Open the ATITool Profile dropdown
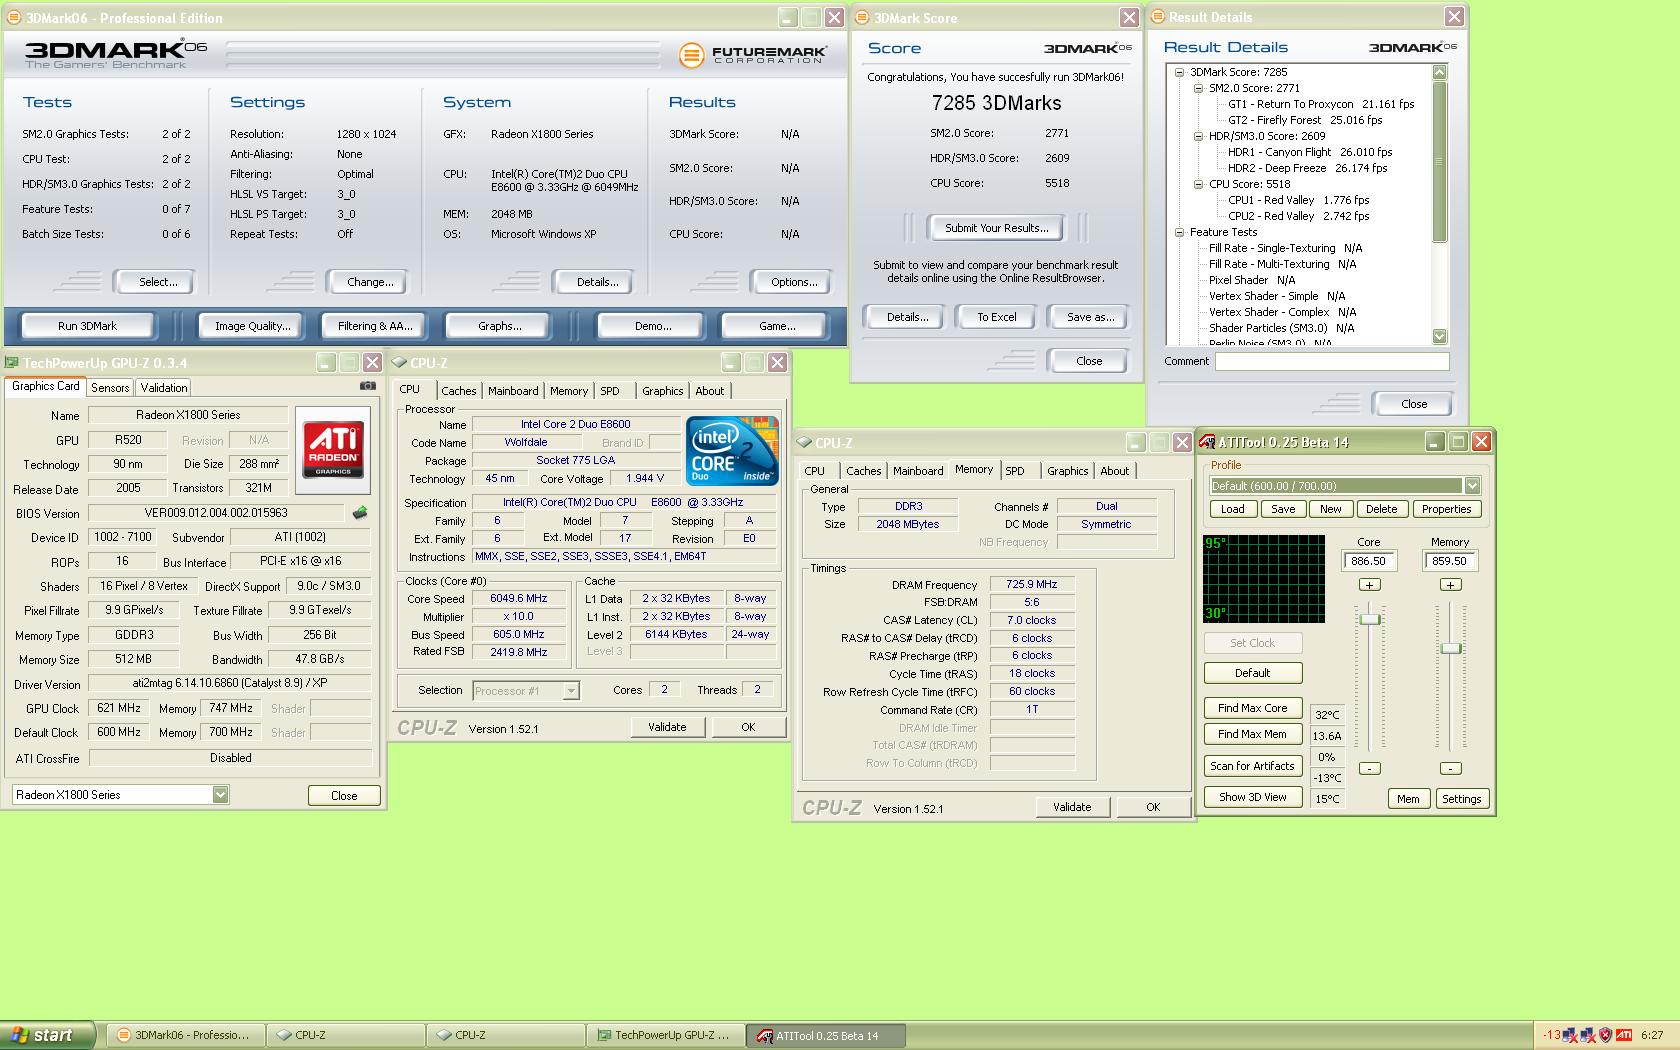 point(1472,486)
